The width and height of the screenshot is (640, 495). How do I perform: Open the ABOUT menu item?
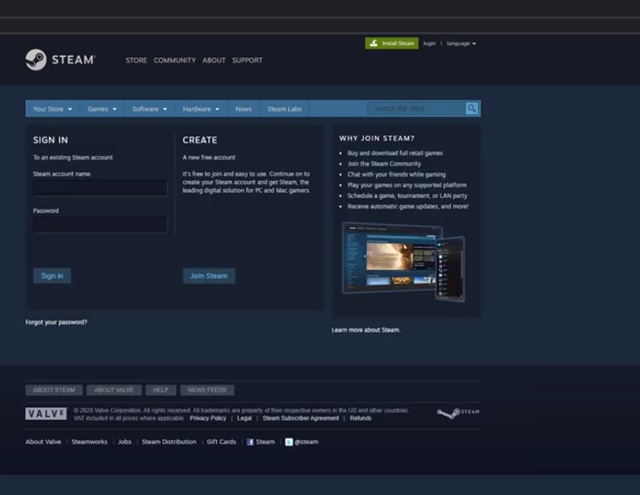[x=214, y=60]
